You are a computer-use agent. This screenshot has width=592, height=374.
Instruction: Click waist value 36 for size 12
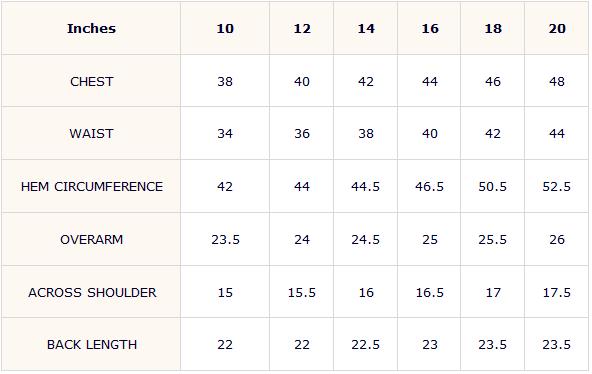[x=302, y=134]
